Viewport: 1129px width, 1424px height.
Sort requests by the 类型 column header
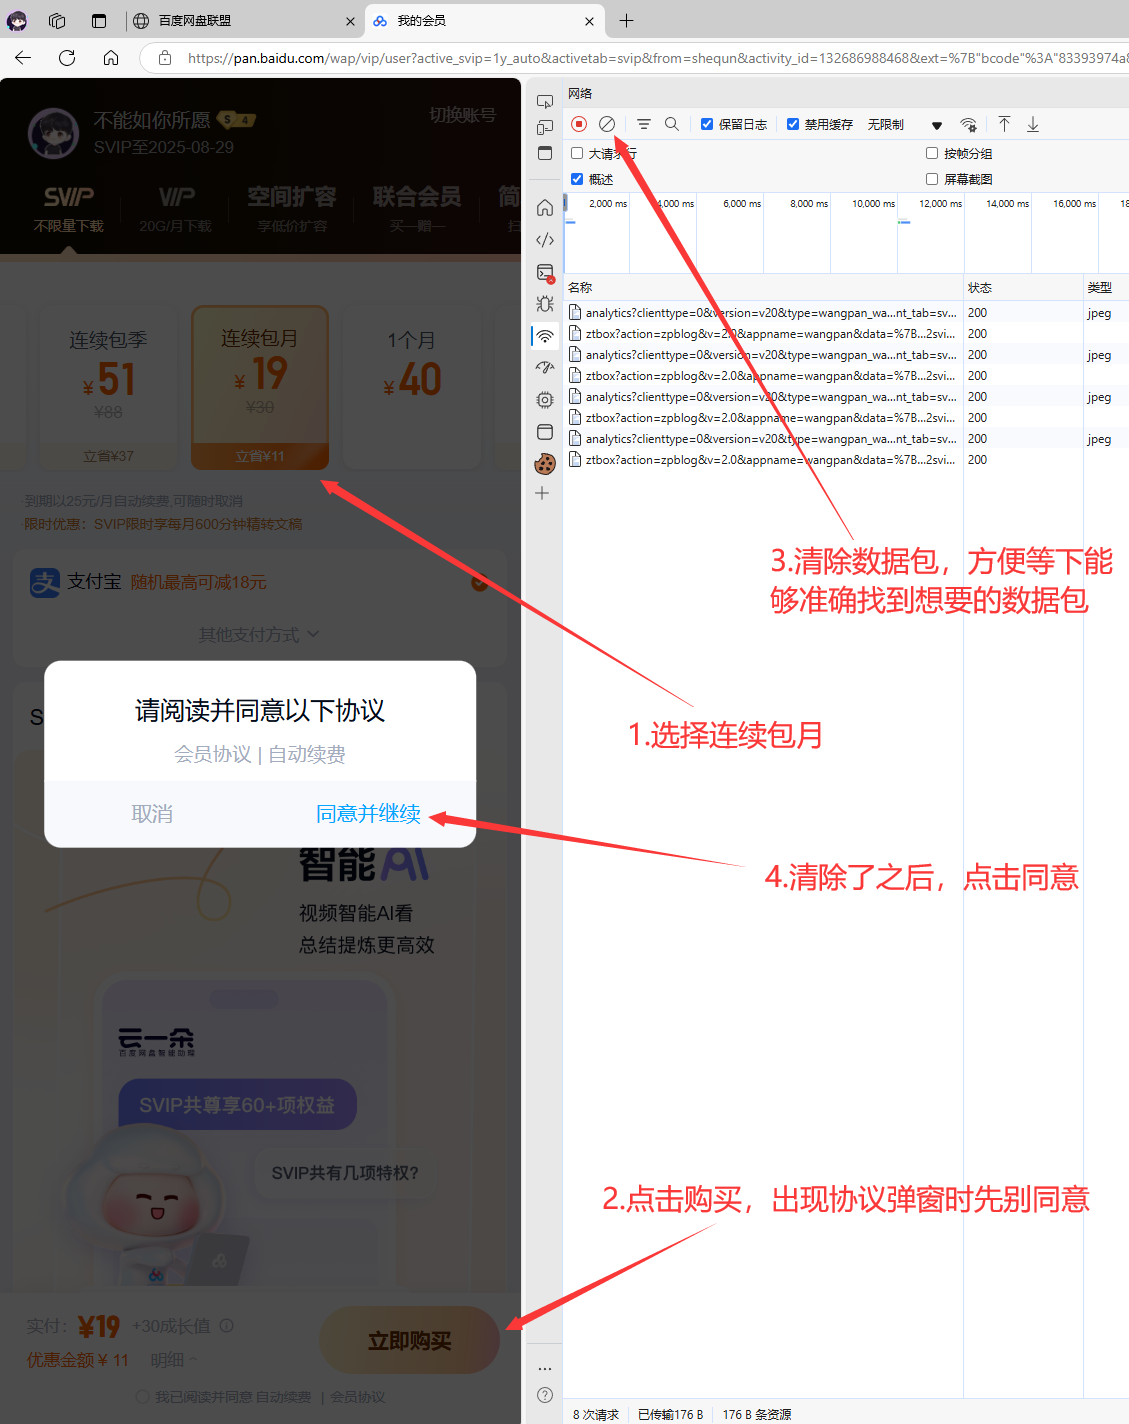pyautogui.click(x=1106, y=287)
